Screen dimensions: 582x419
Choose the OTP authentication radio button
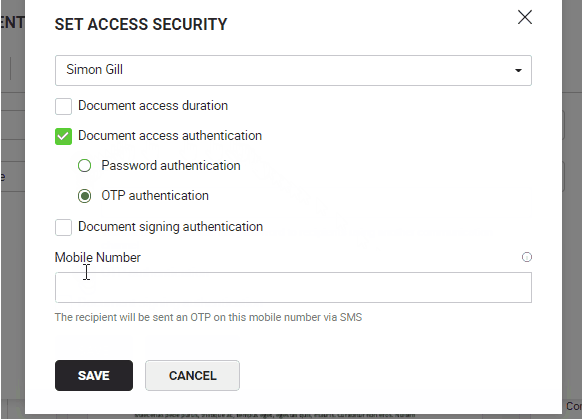pyautogui.click(x=85, y=196)
